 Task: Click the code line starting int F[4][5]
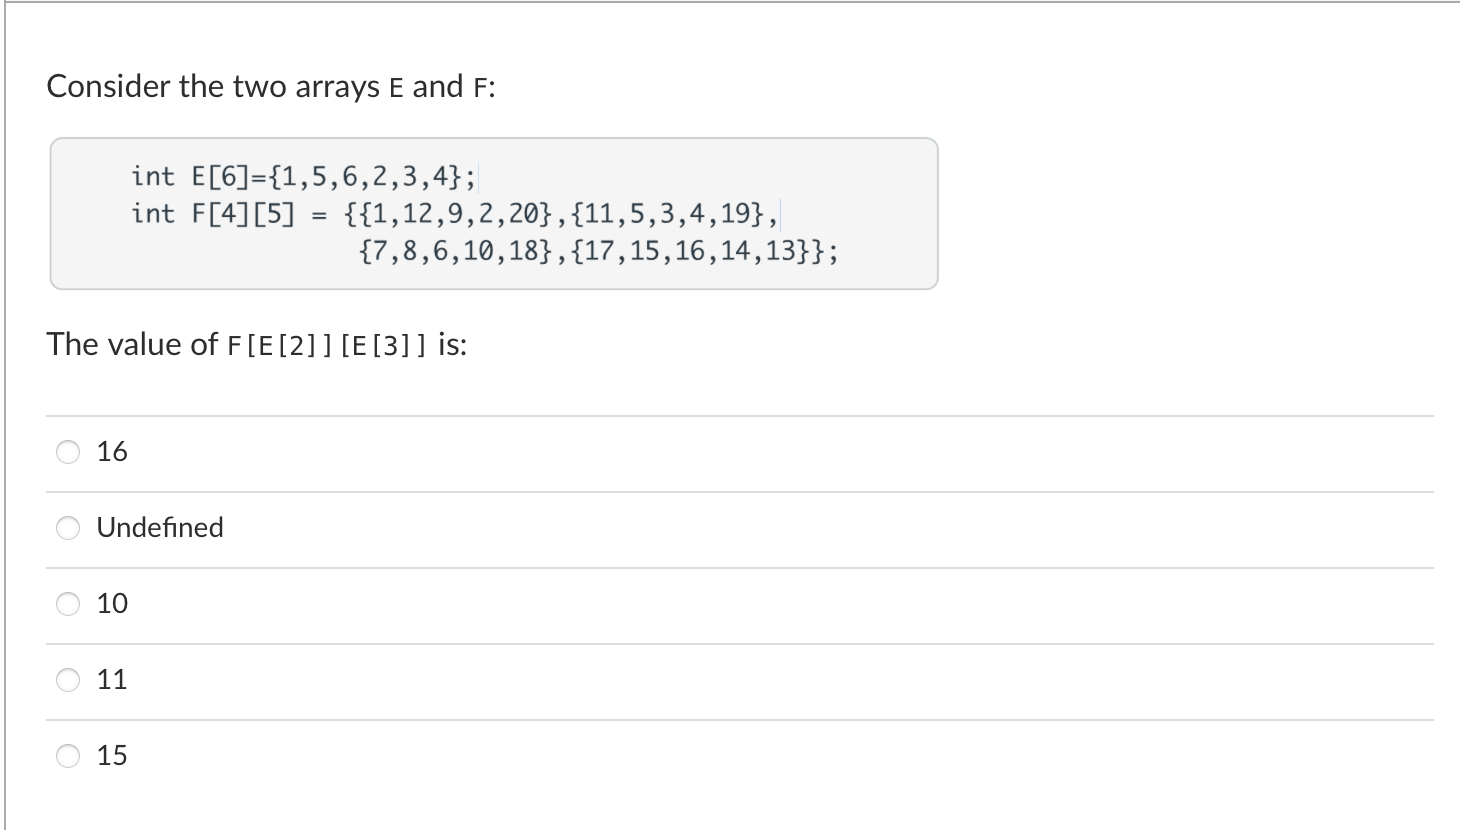(x=455, y=214)
